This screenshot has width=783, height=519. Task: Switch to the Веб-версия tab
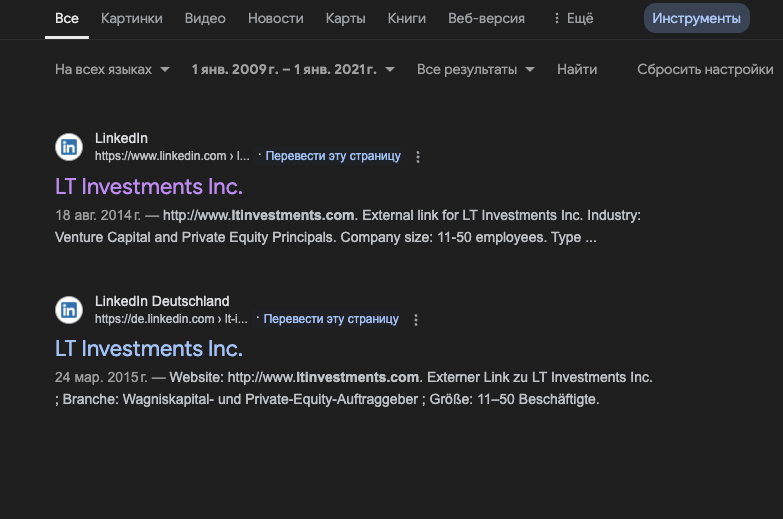click(x=486, y=18)
